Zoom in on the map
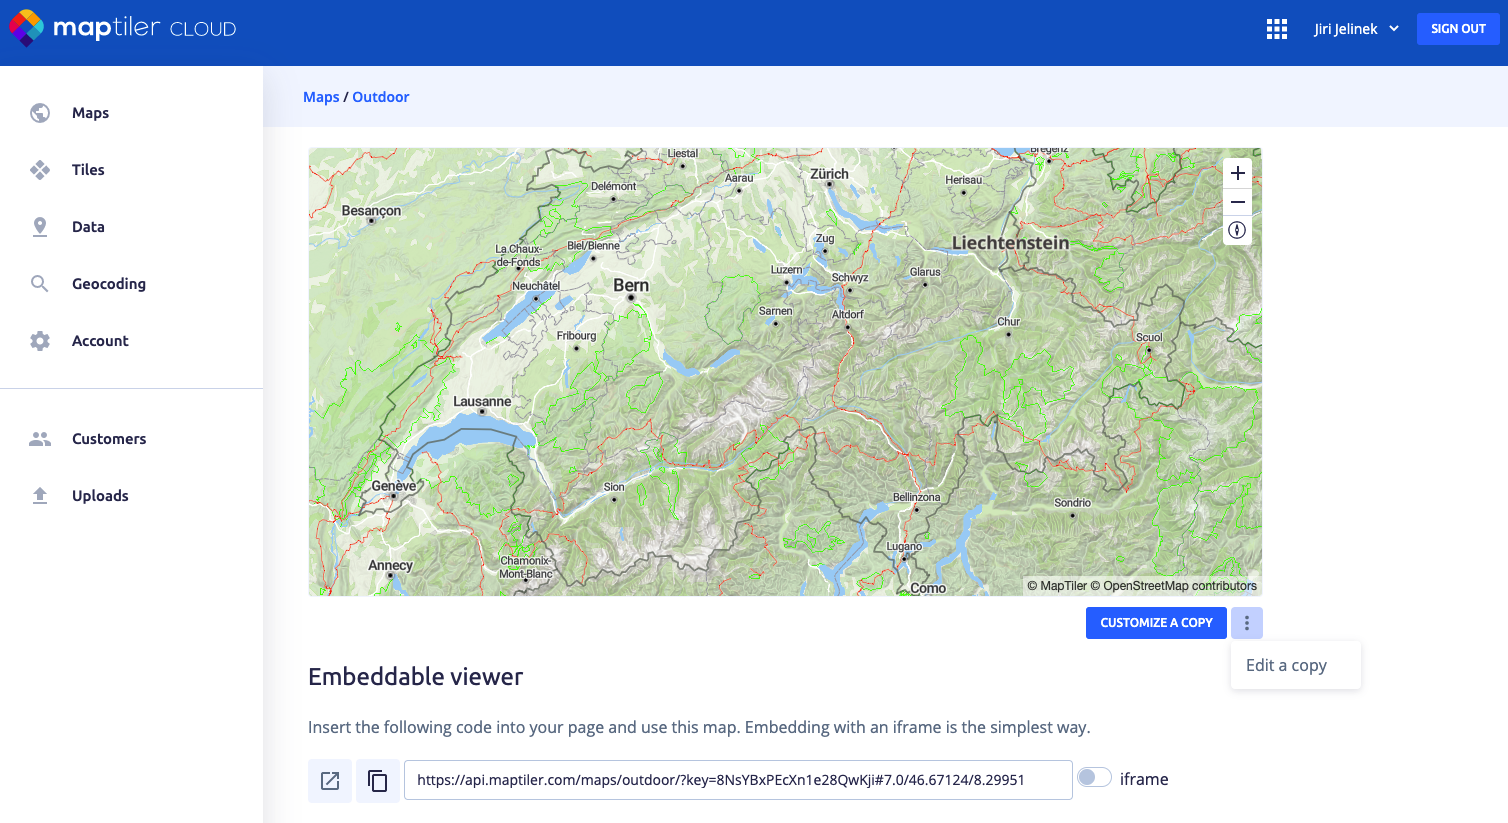The image size is (1508, 823). pyautogui.click(x=1237, y=173)
